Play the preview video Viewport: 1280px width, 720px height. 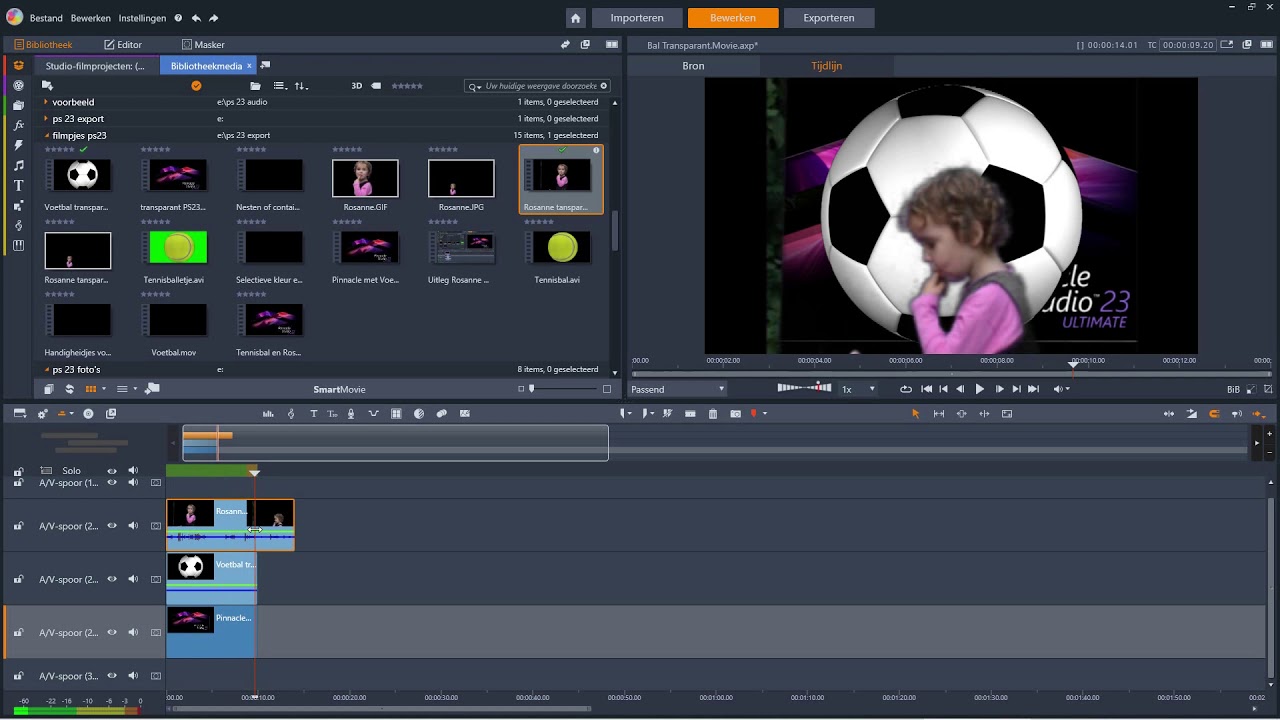coord(979,389)
